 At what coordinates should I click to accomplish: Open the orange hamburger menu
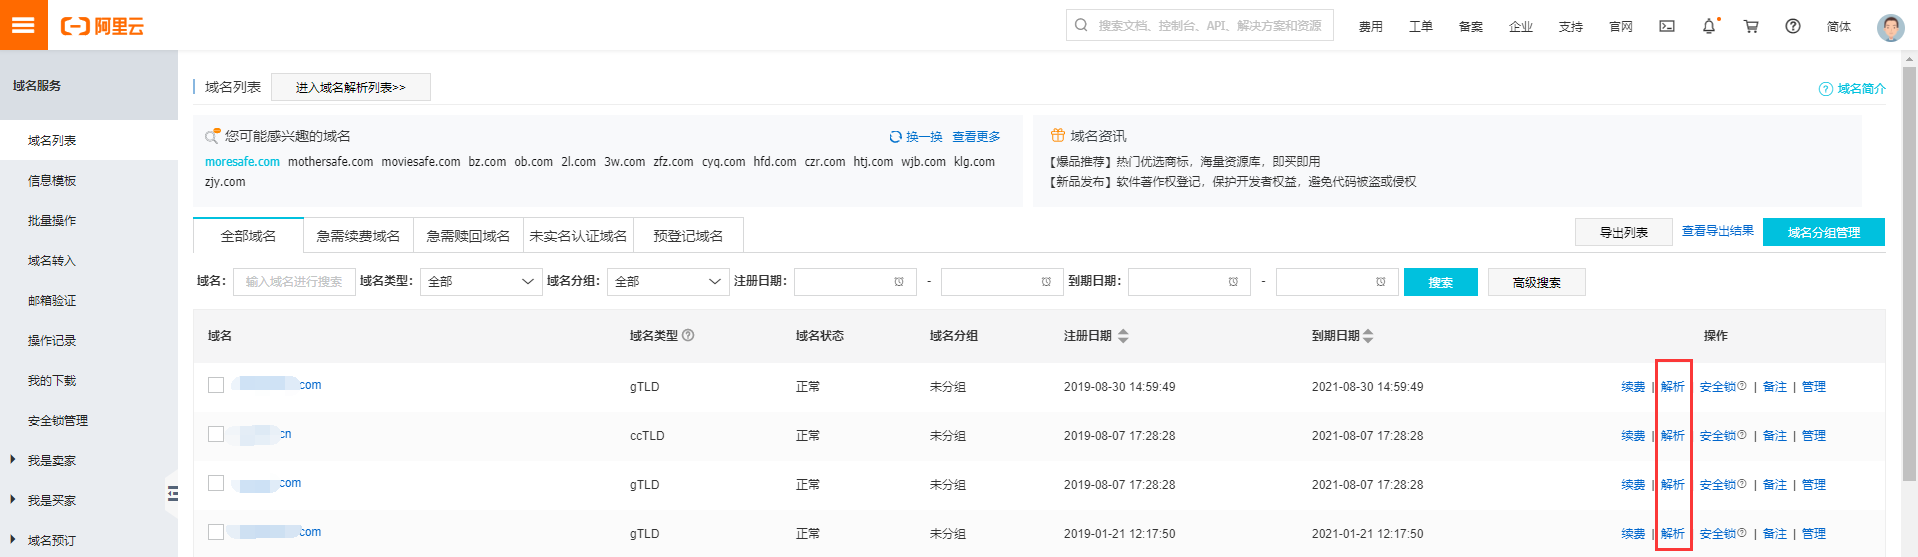pos(24,25)
